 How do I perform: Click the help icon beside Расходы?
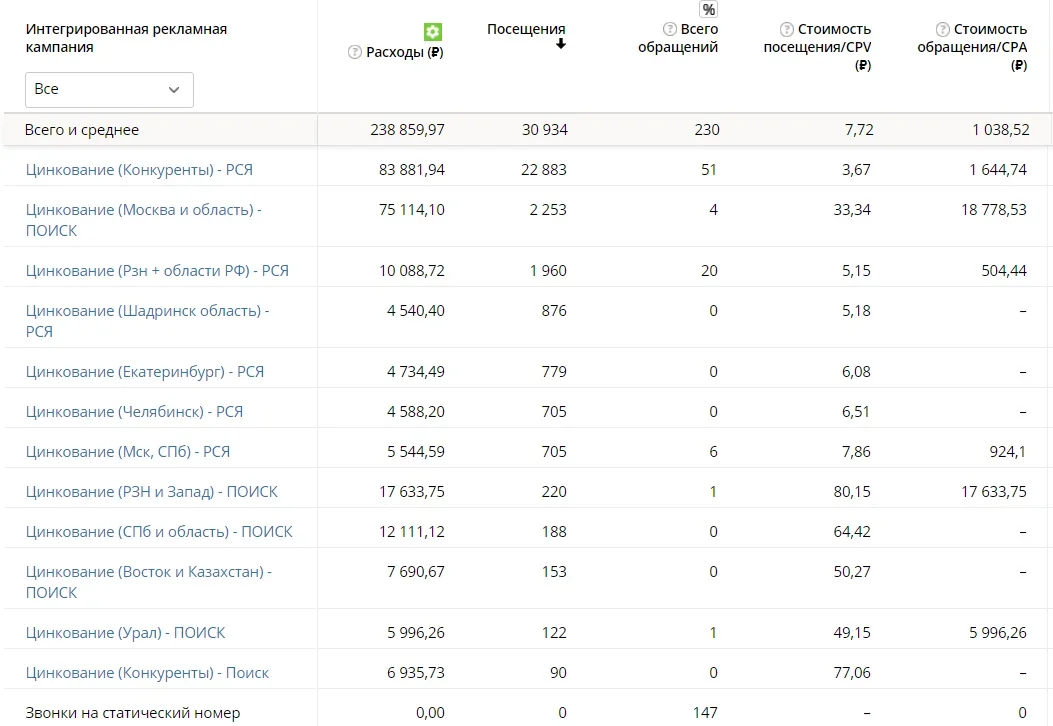354,53
